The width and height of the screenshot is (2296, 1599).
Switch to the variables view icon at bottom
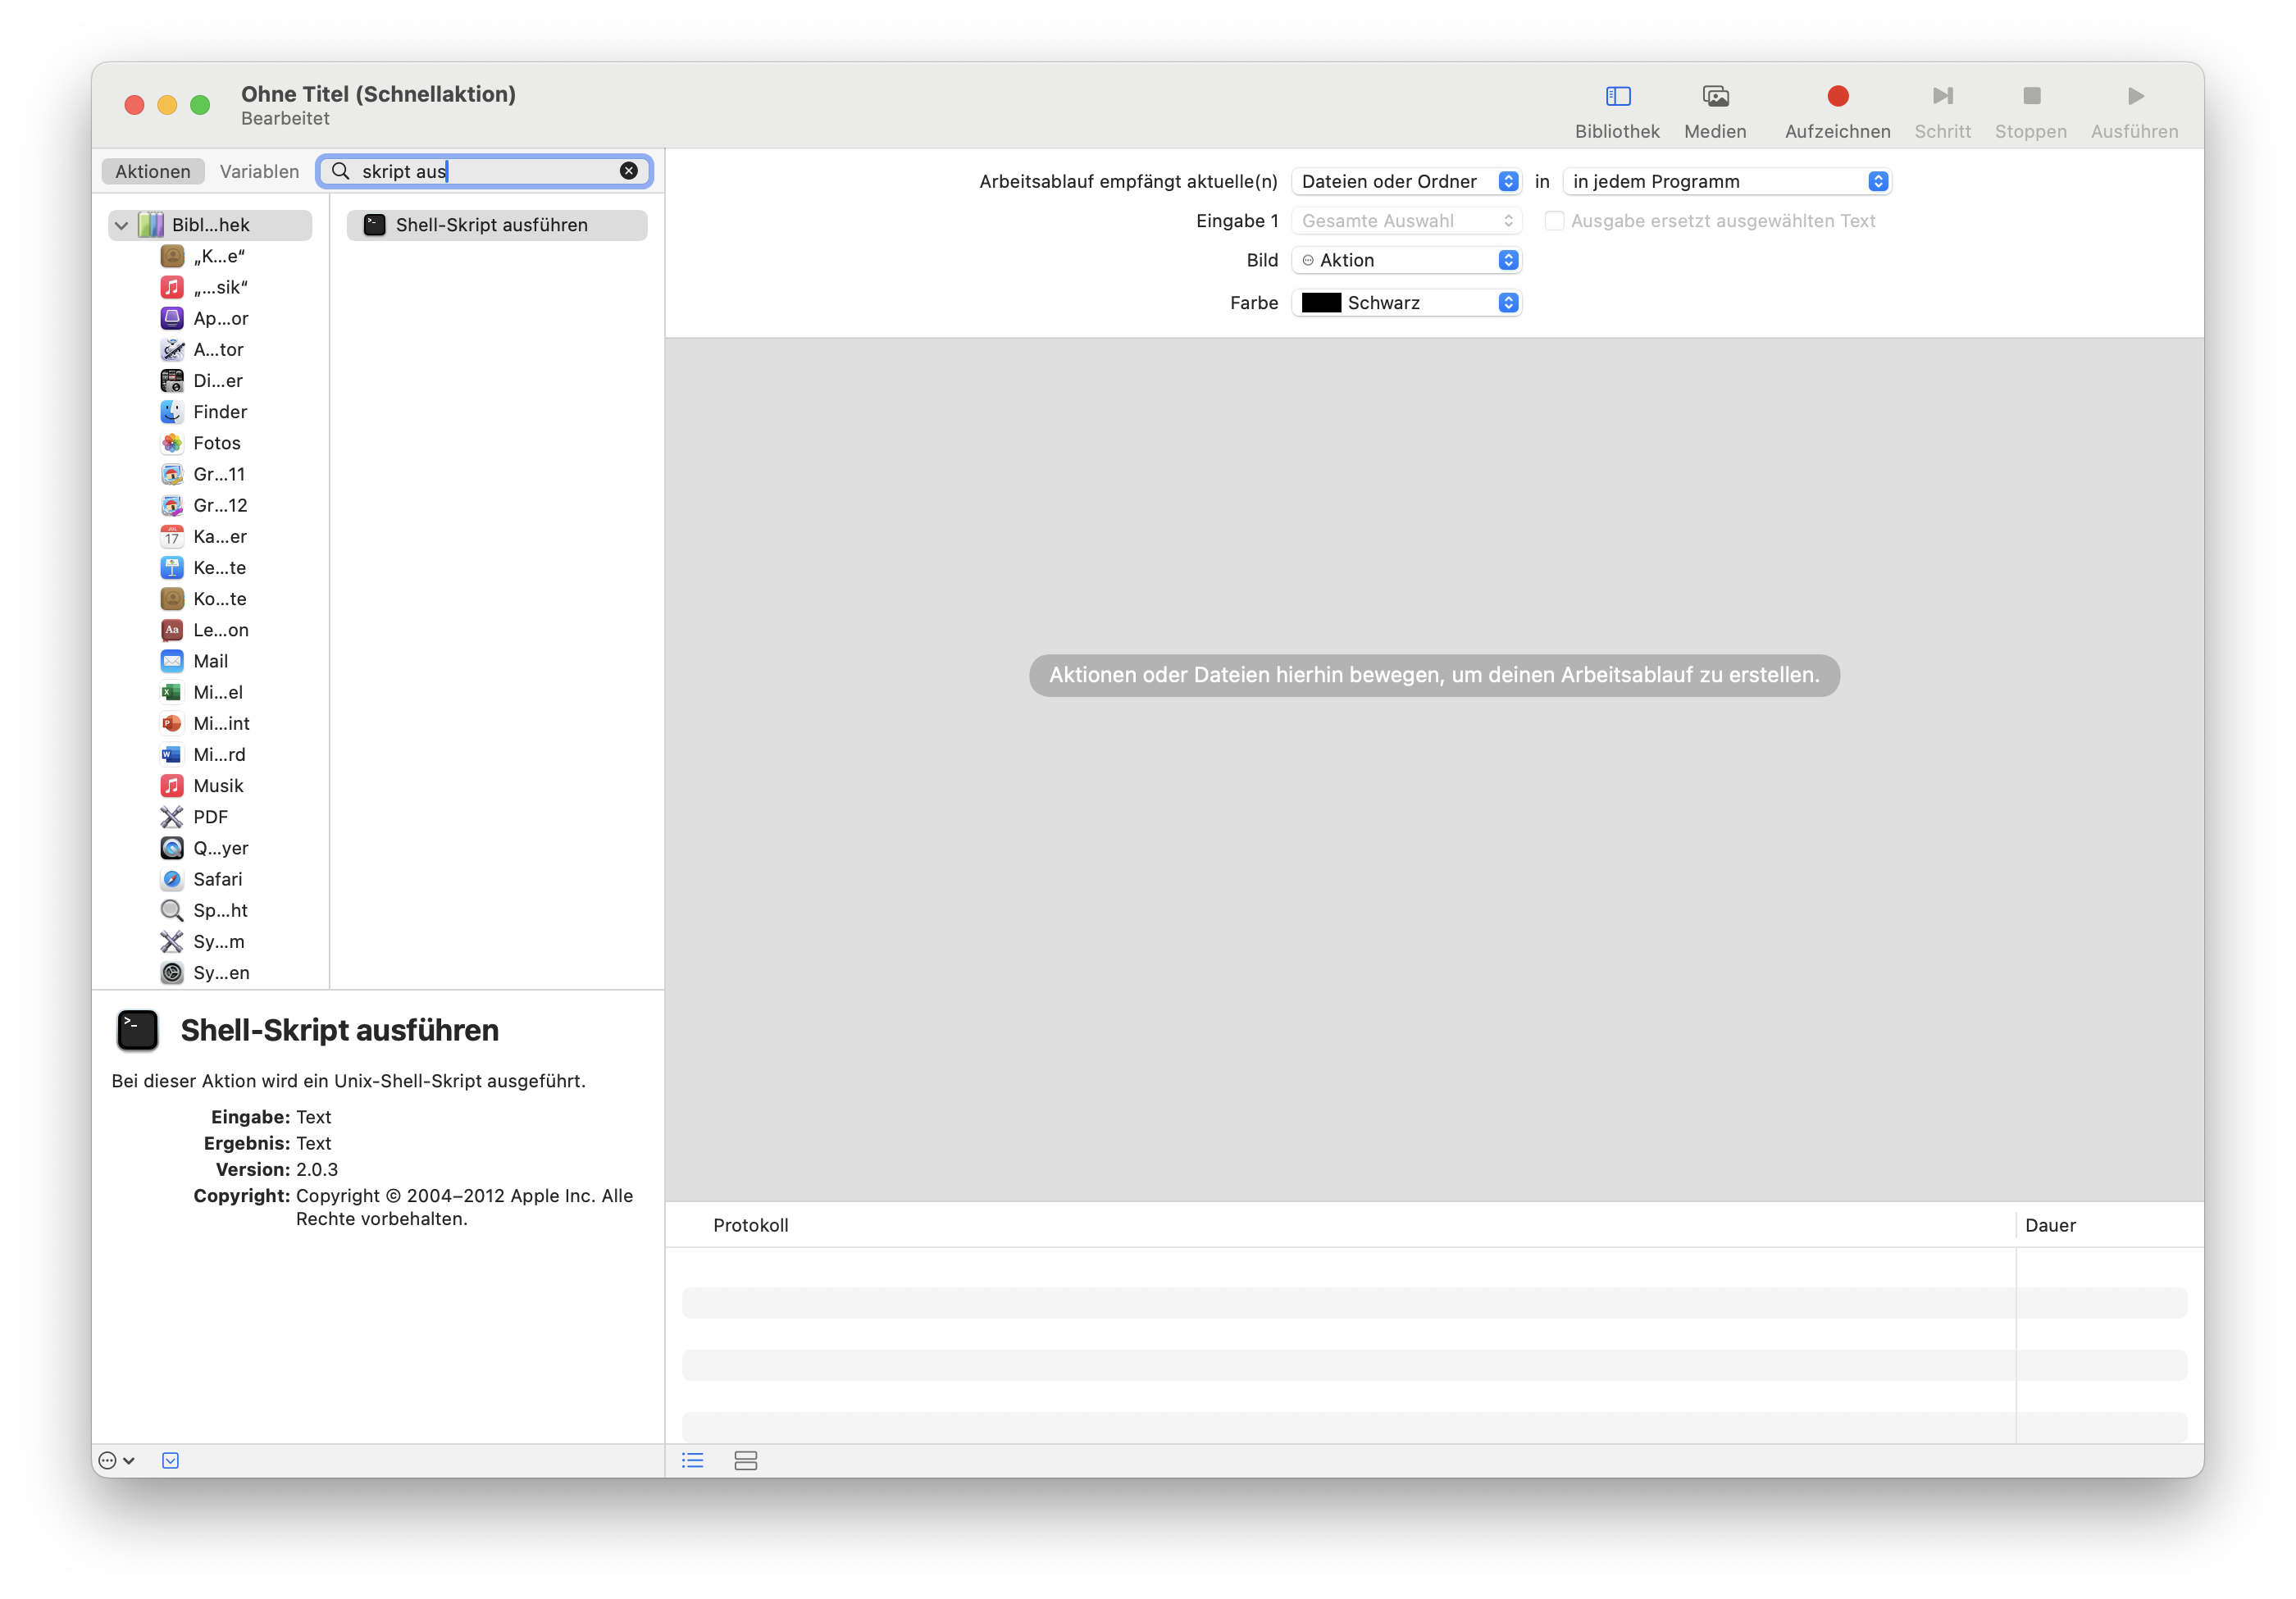pyautogui.click(x=746, y=1461)
